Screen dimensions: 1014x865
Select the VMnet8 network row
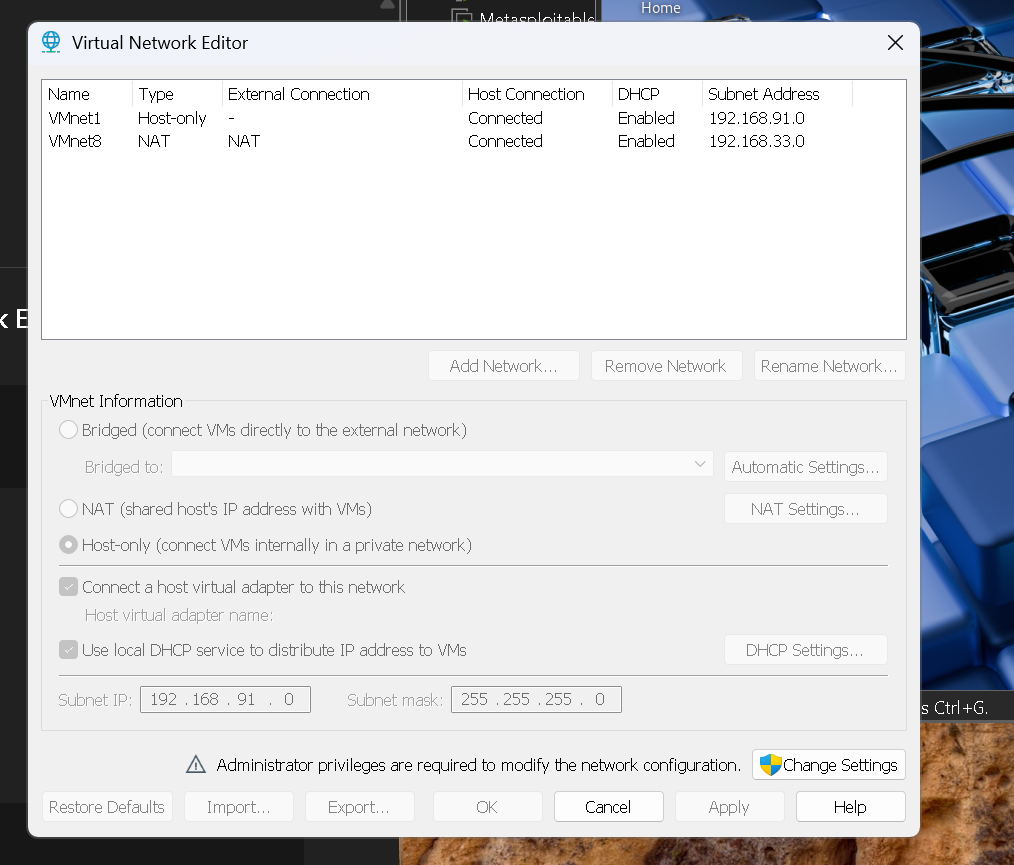200,141
